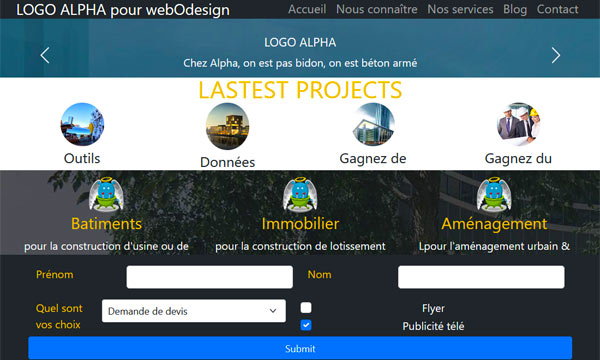Open the Nous connaître menu item
The image size is (600, 360).
click(x=377, y=9)
